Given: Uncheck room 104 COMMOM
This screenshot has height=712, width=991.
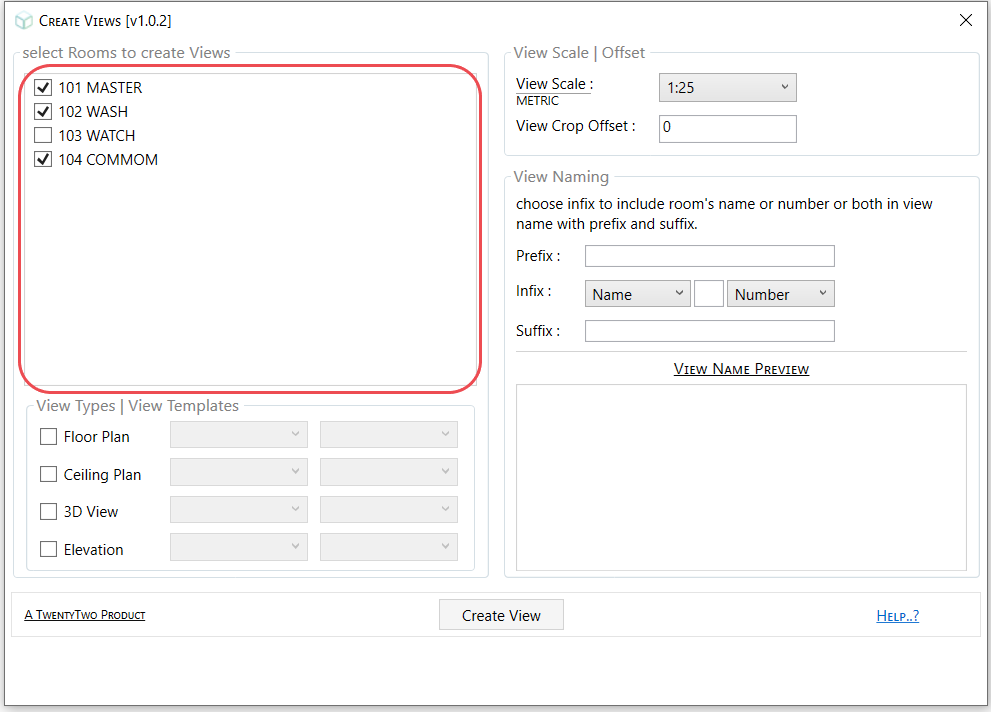Looking at the screenshot, I should (x=42, y=159).
